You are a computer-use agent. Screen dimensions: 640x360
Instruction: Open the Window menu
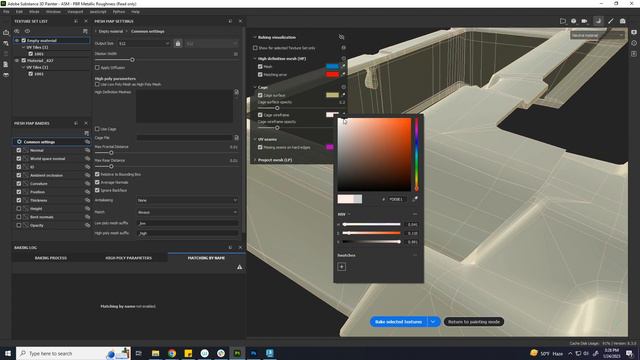[53, 12]
